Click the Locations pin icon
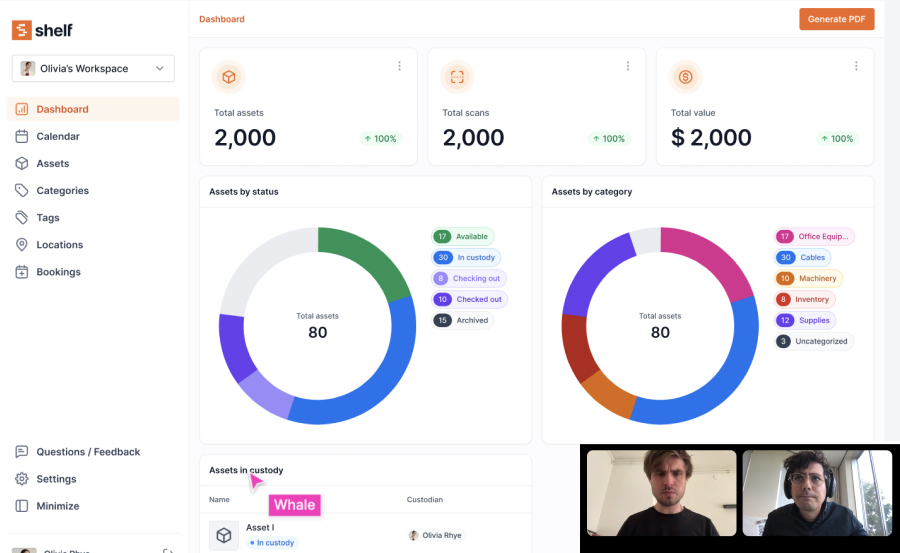 (22, 244)
